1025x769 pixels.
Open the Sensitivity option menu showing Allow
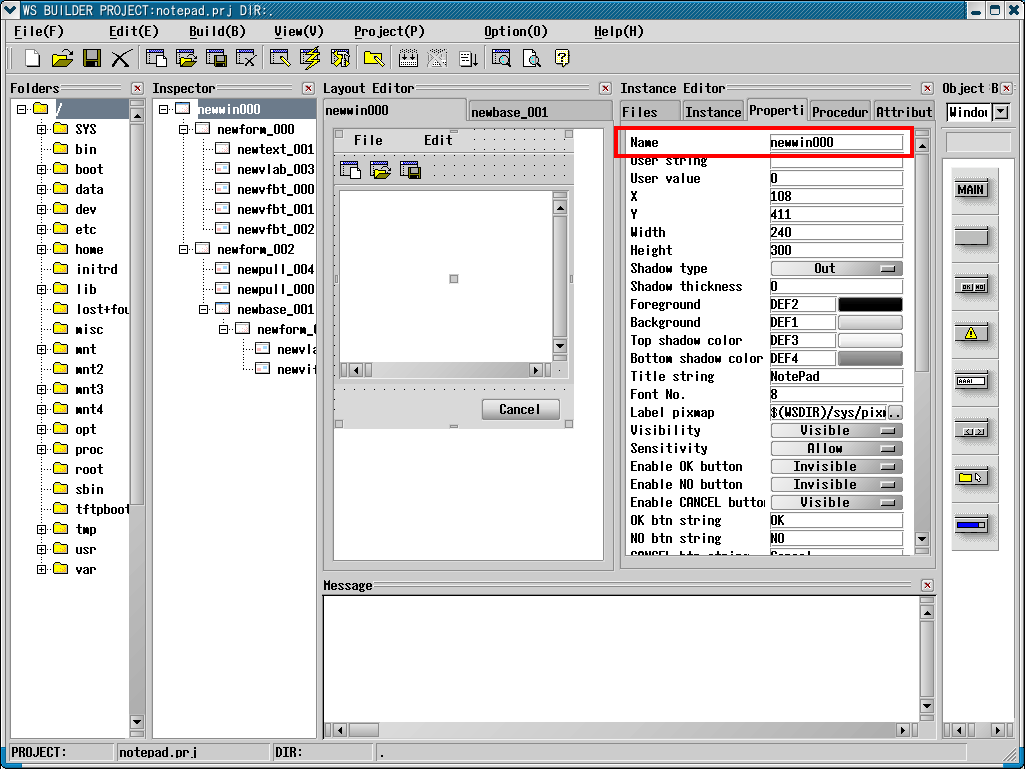(x=837, y=449)
